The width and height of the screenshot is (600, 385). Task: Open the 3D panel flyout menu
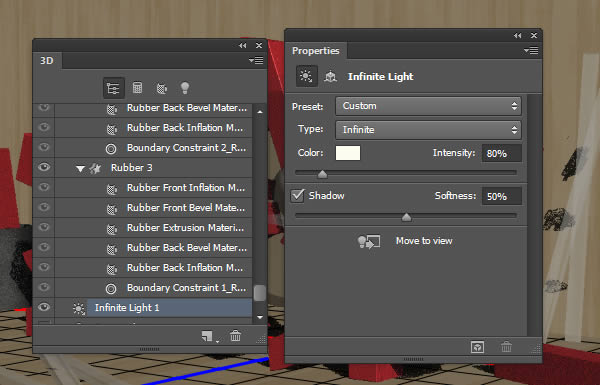[256, 60]
